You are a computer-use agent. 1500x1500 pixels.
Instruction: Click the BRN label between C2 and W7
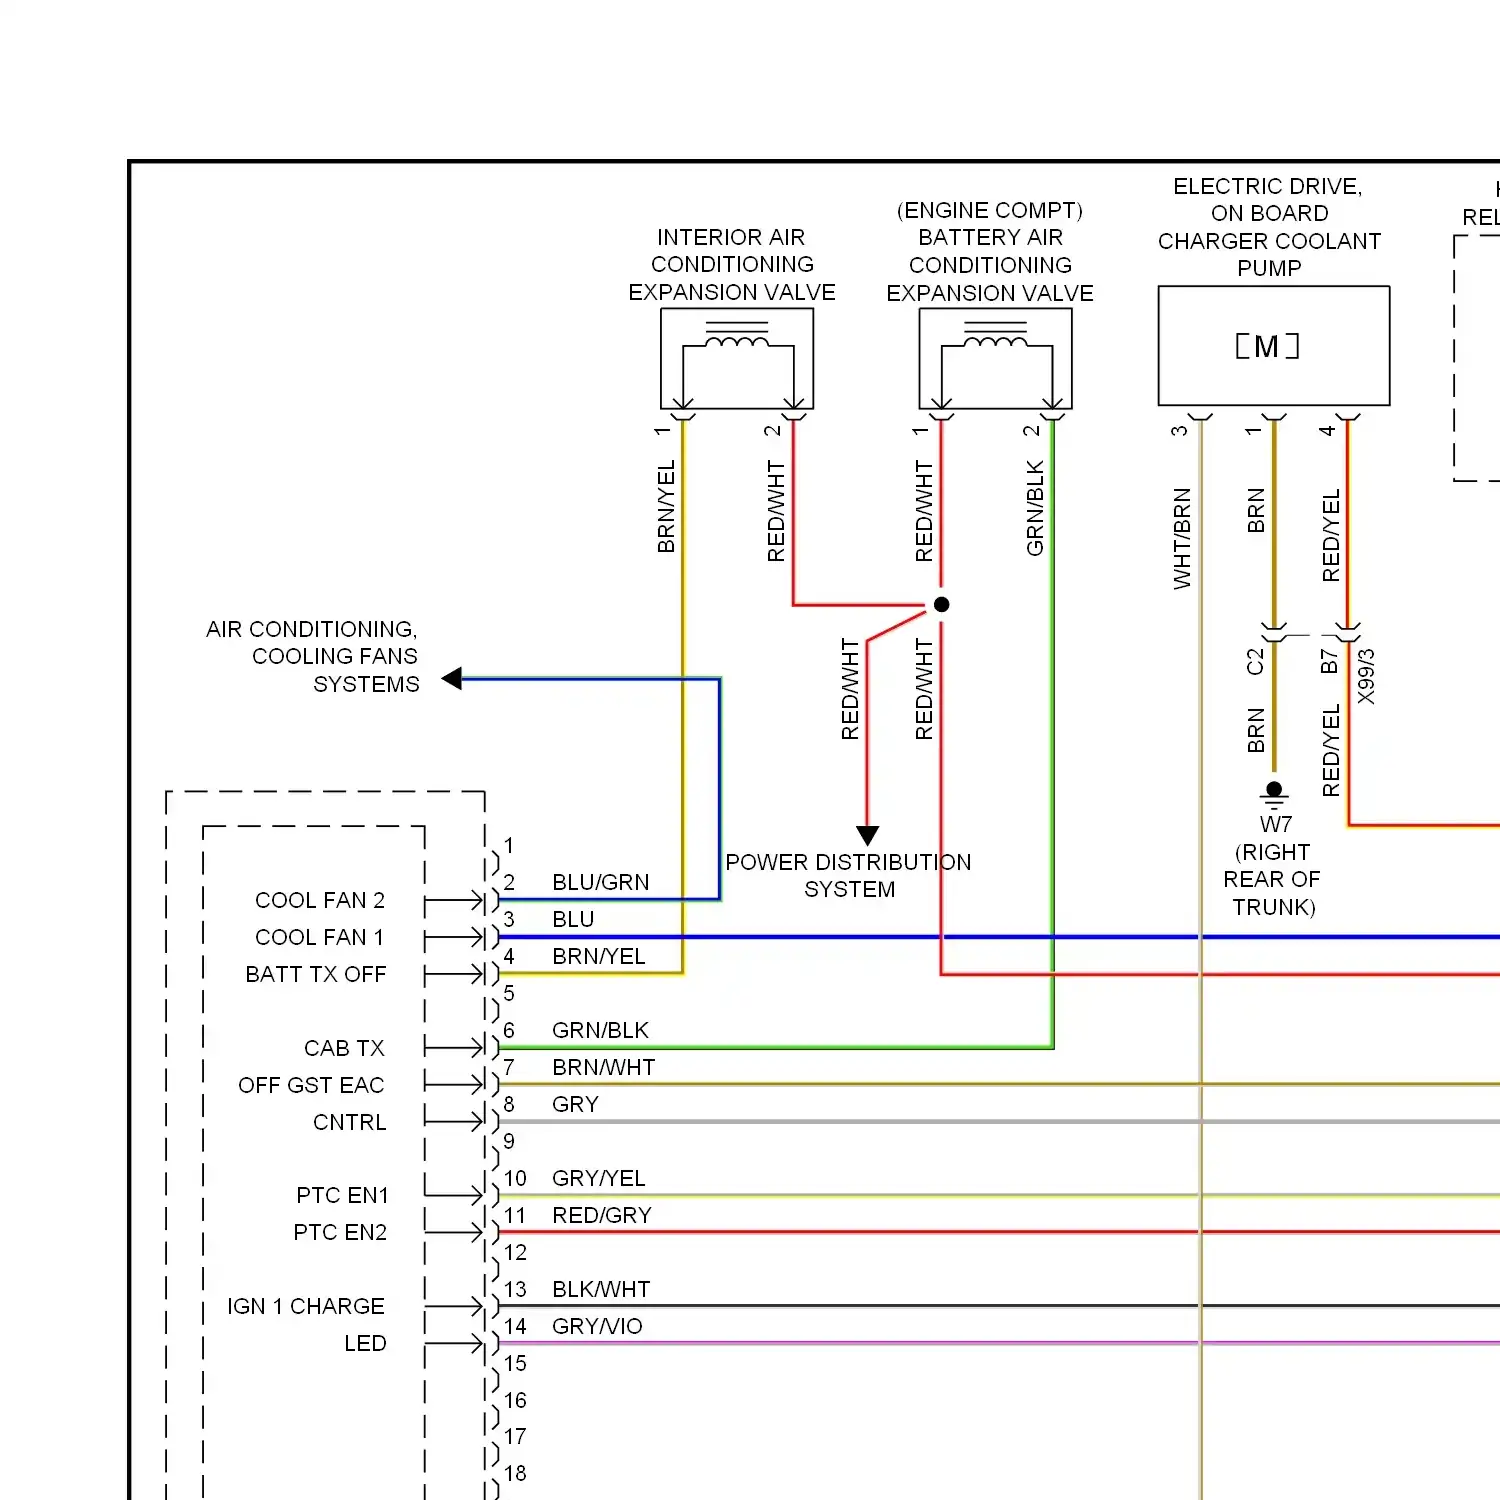pos(1256,730)
